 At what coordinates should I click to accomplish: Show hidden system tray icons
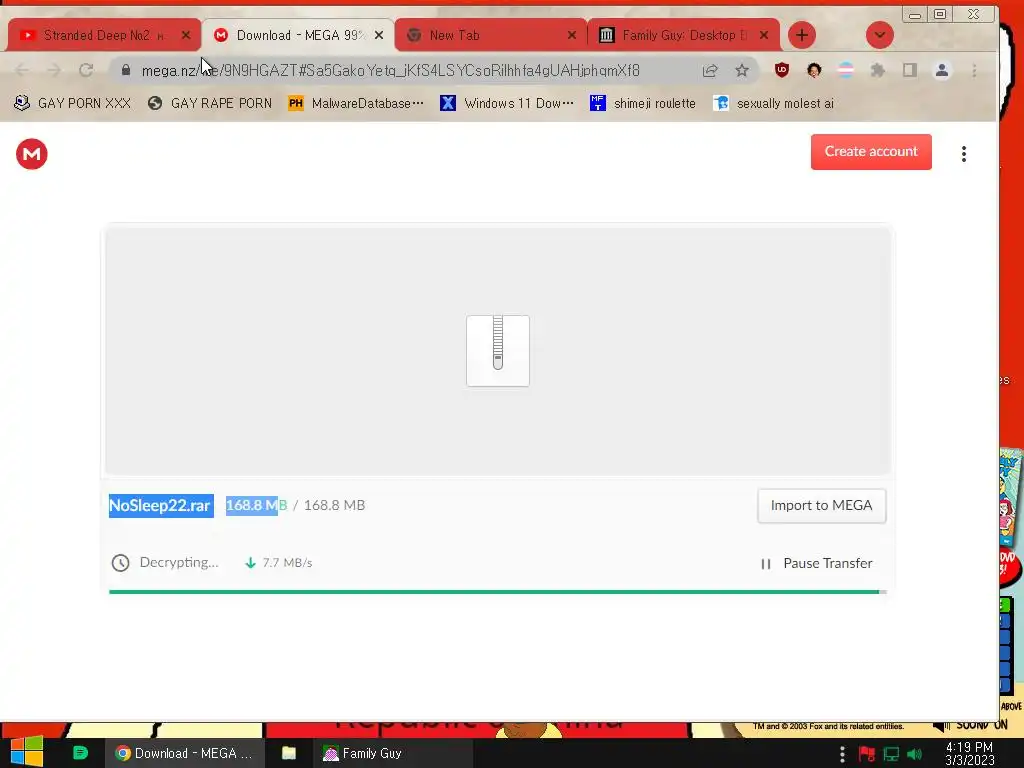[x=842, y=754]
